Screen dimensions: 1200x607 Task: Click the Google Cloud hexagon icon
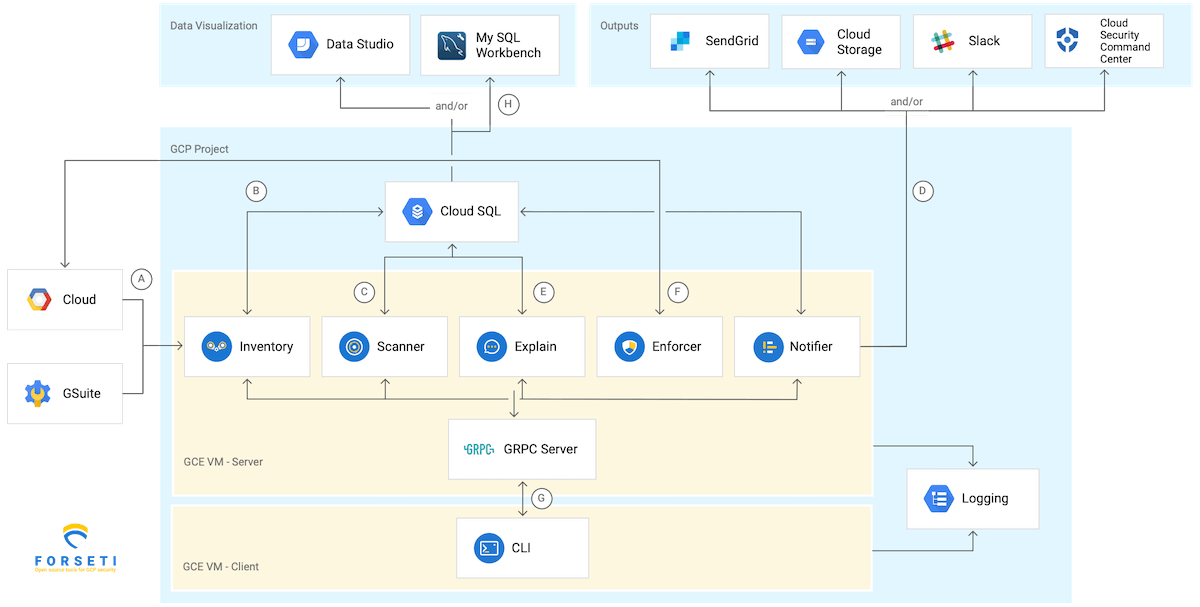39,299
